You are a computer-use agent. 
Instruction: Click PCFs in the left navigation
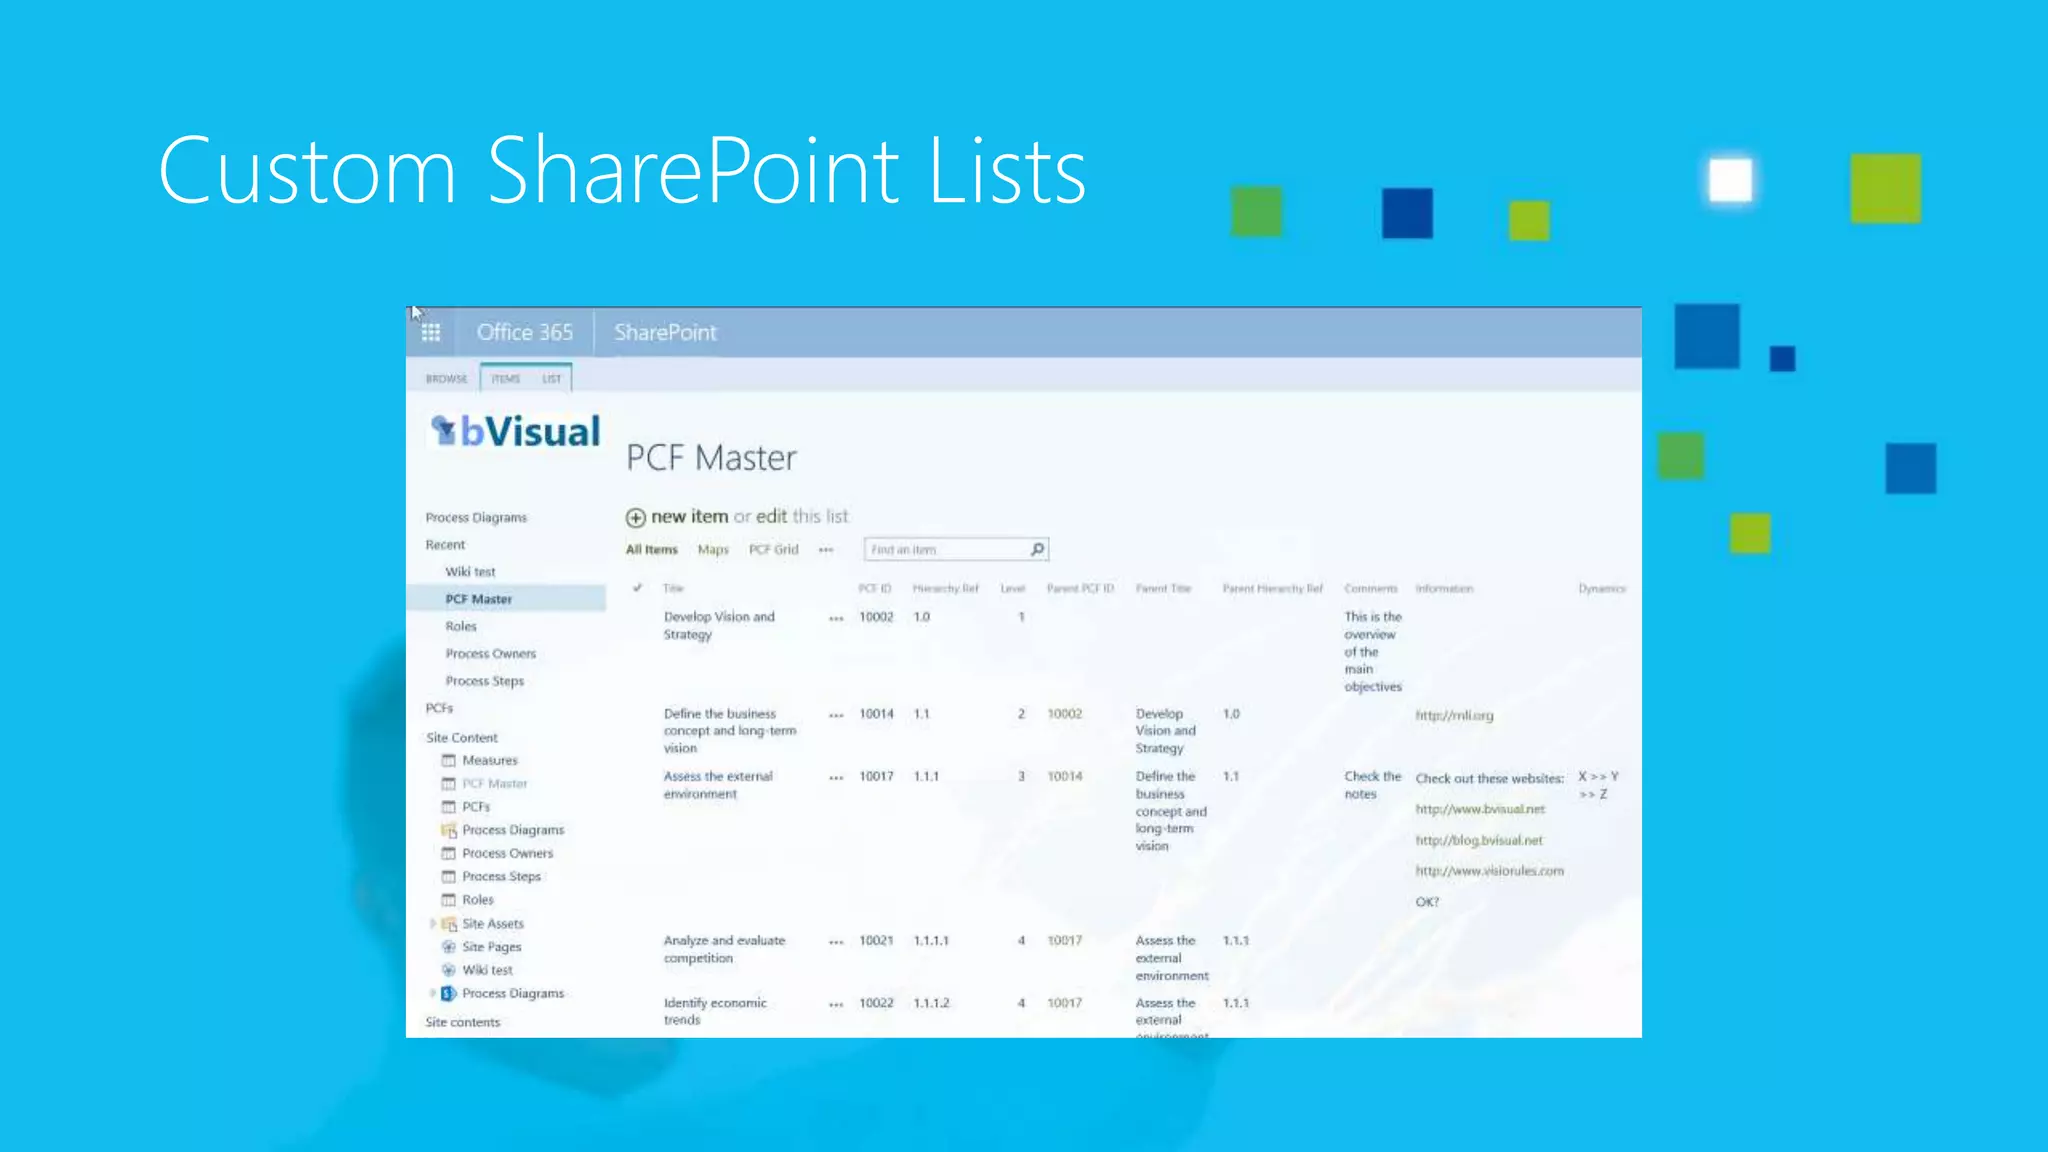tap(439, 708)
